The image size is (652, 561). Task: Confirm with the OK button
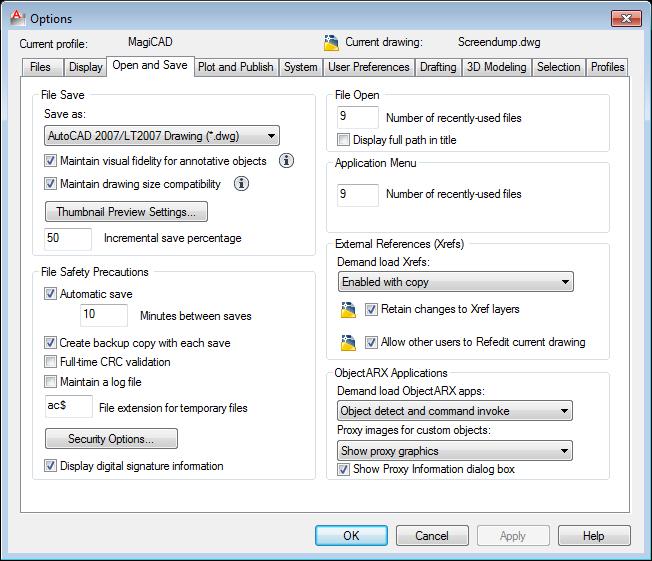[x=351, y=536]
